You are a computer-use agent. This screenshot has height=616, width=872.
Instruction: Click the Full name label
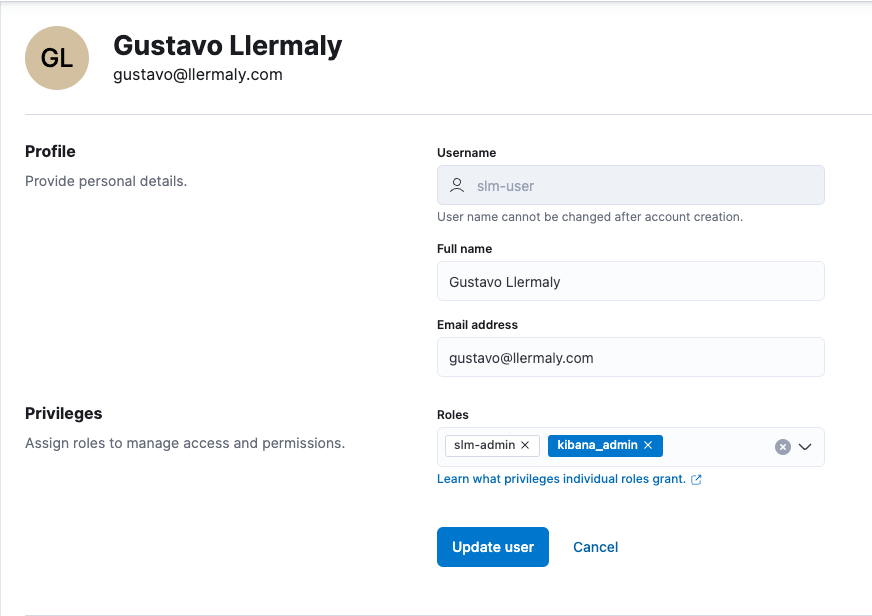point(464,249)
